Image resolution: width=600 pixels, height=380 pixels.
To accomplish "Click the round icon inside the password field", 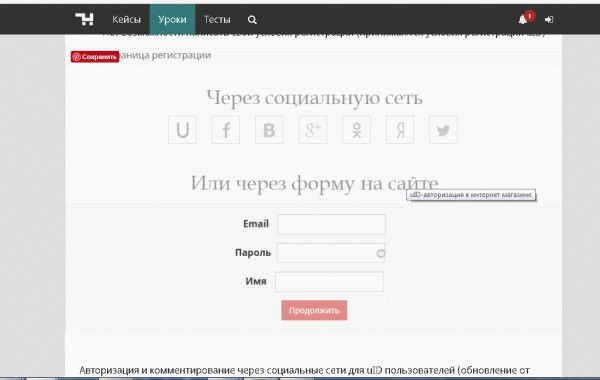I will click(x=380, y=253).
